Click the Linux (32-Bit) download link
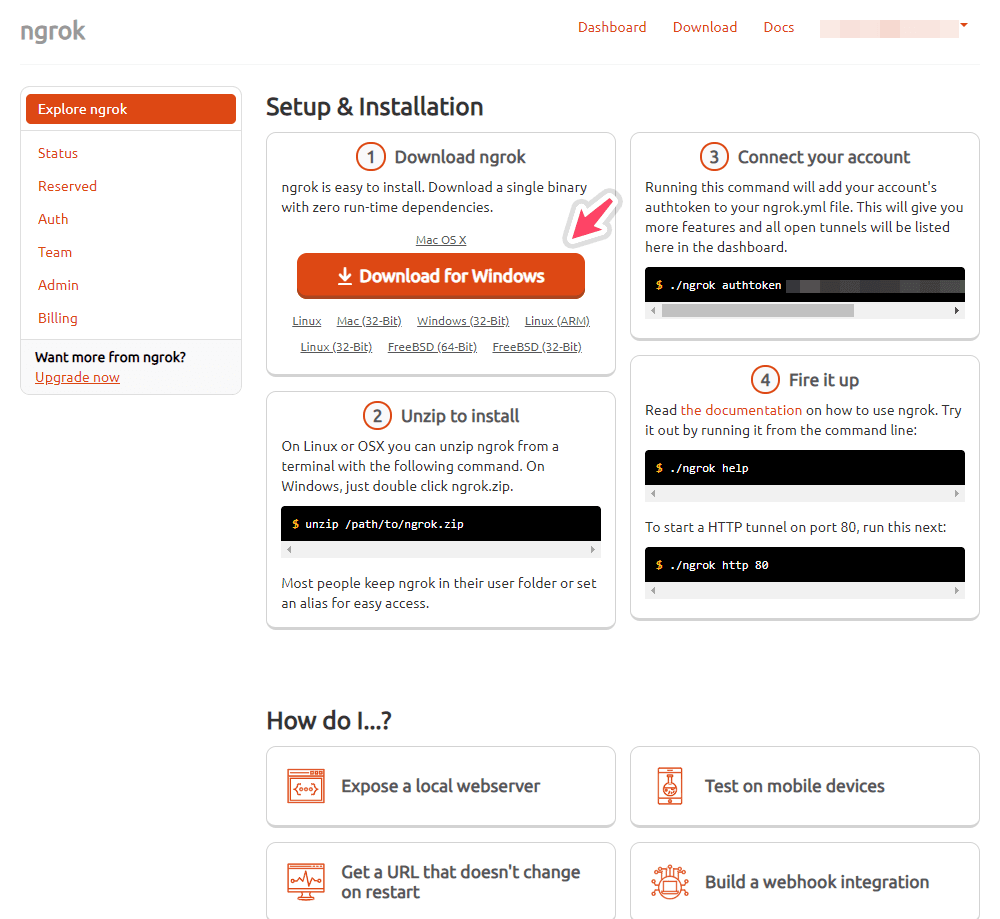The height and width of the screenshot is (919, 1000). (x=336, y=347)
